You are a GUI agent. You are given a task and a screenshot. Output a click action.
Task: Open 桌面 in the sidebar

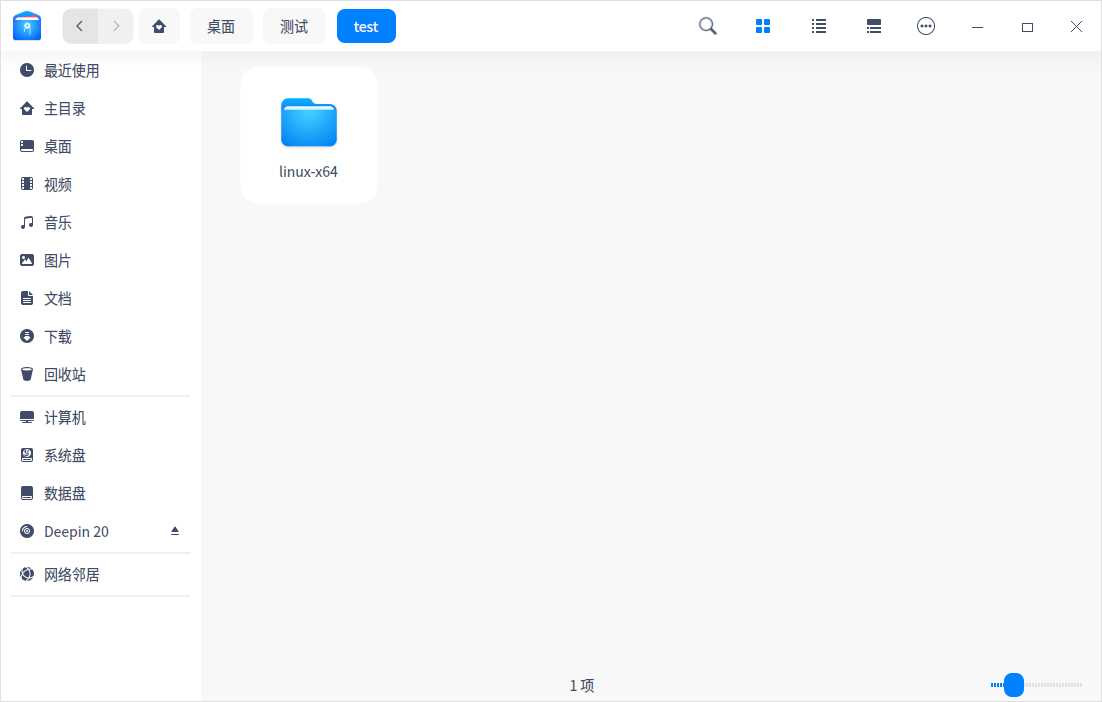point(101,146)
